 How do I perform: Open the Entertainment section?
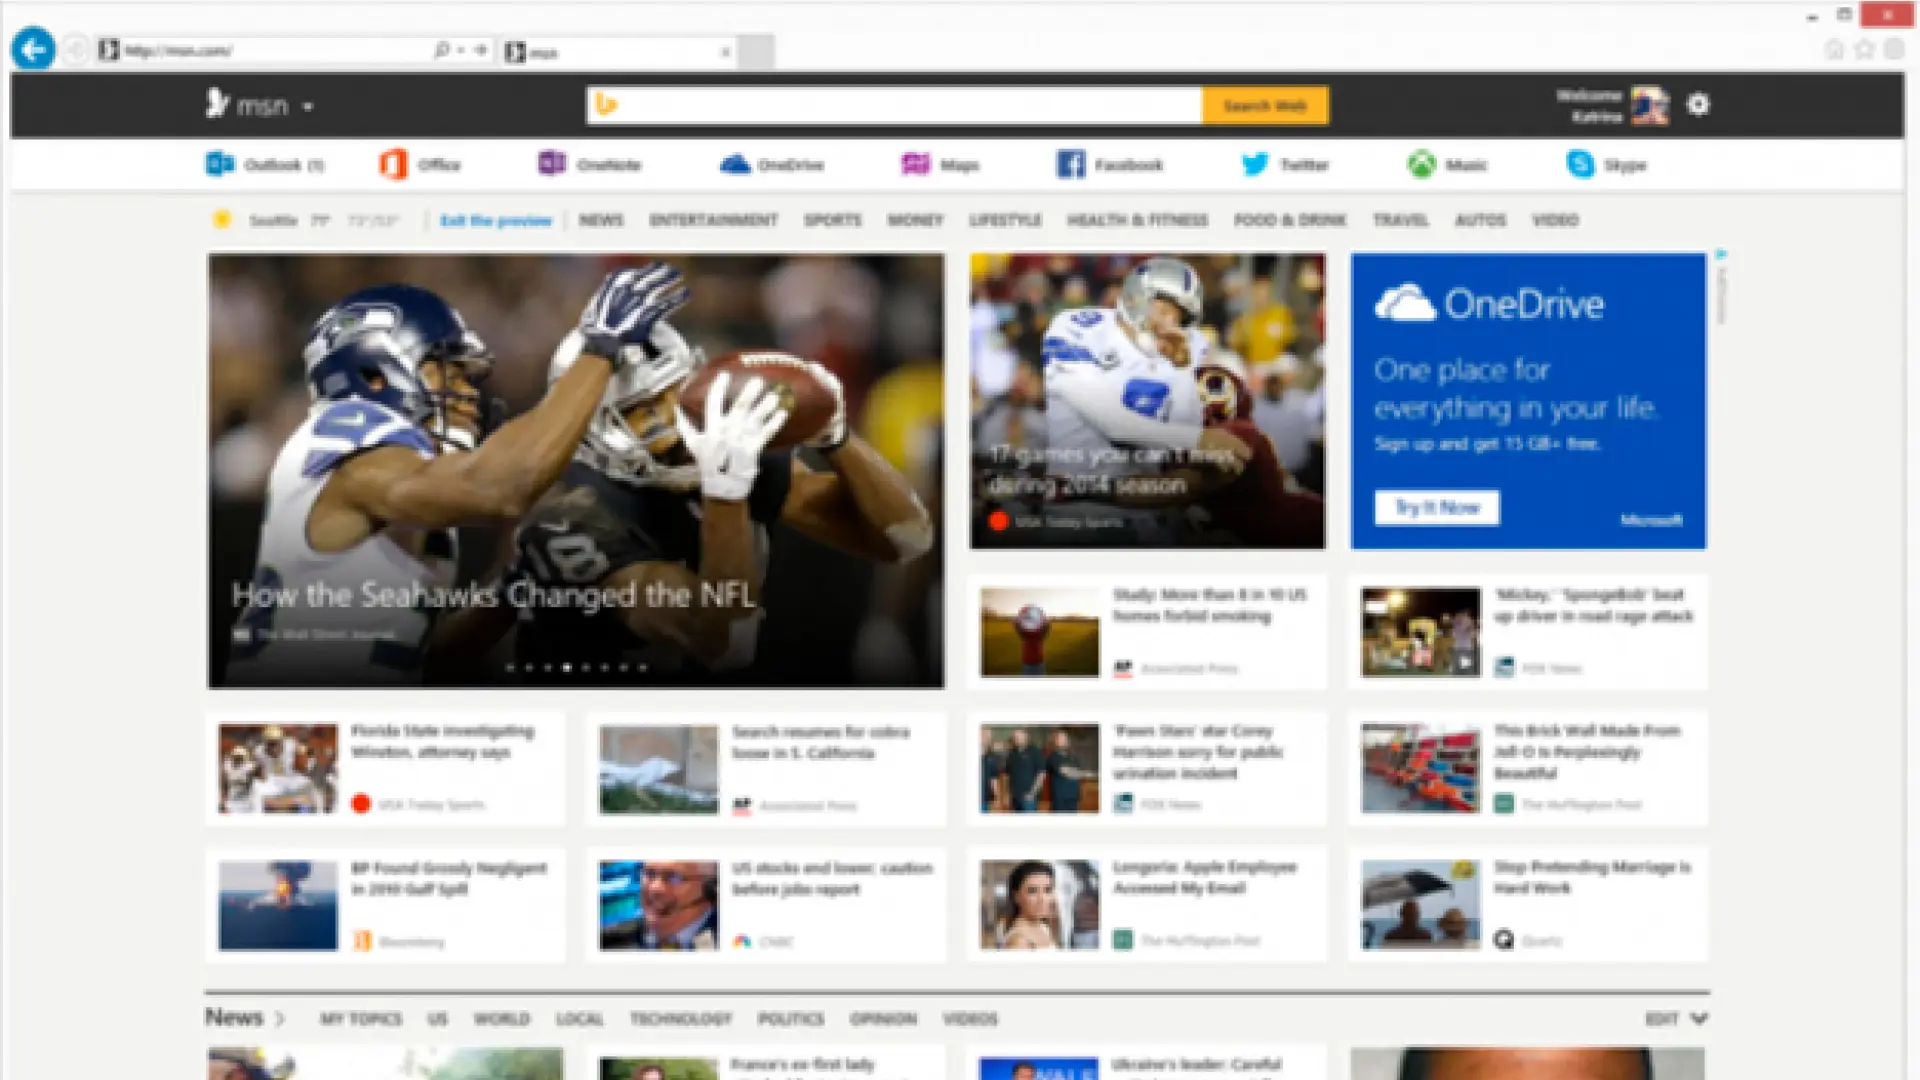pyautogui.click(x=713, y=220)
